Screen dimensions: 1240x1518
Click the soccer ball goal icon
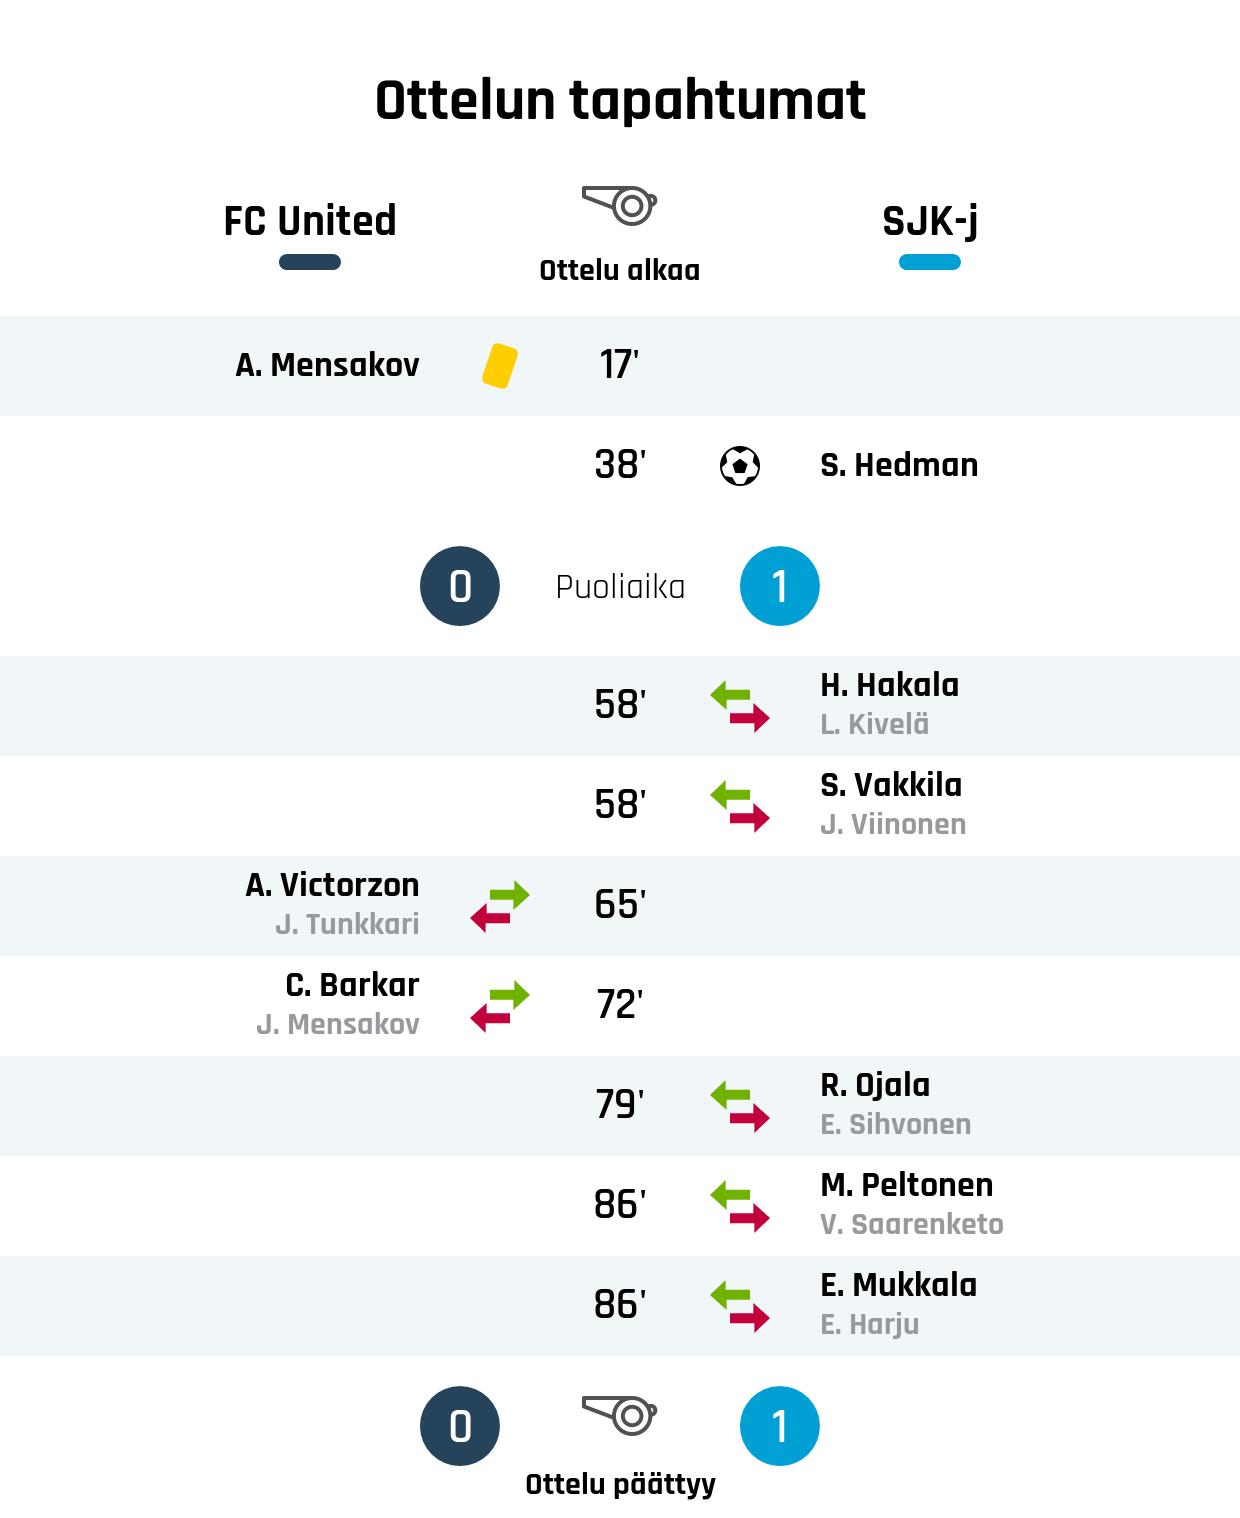click(x=740, y=466)
